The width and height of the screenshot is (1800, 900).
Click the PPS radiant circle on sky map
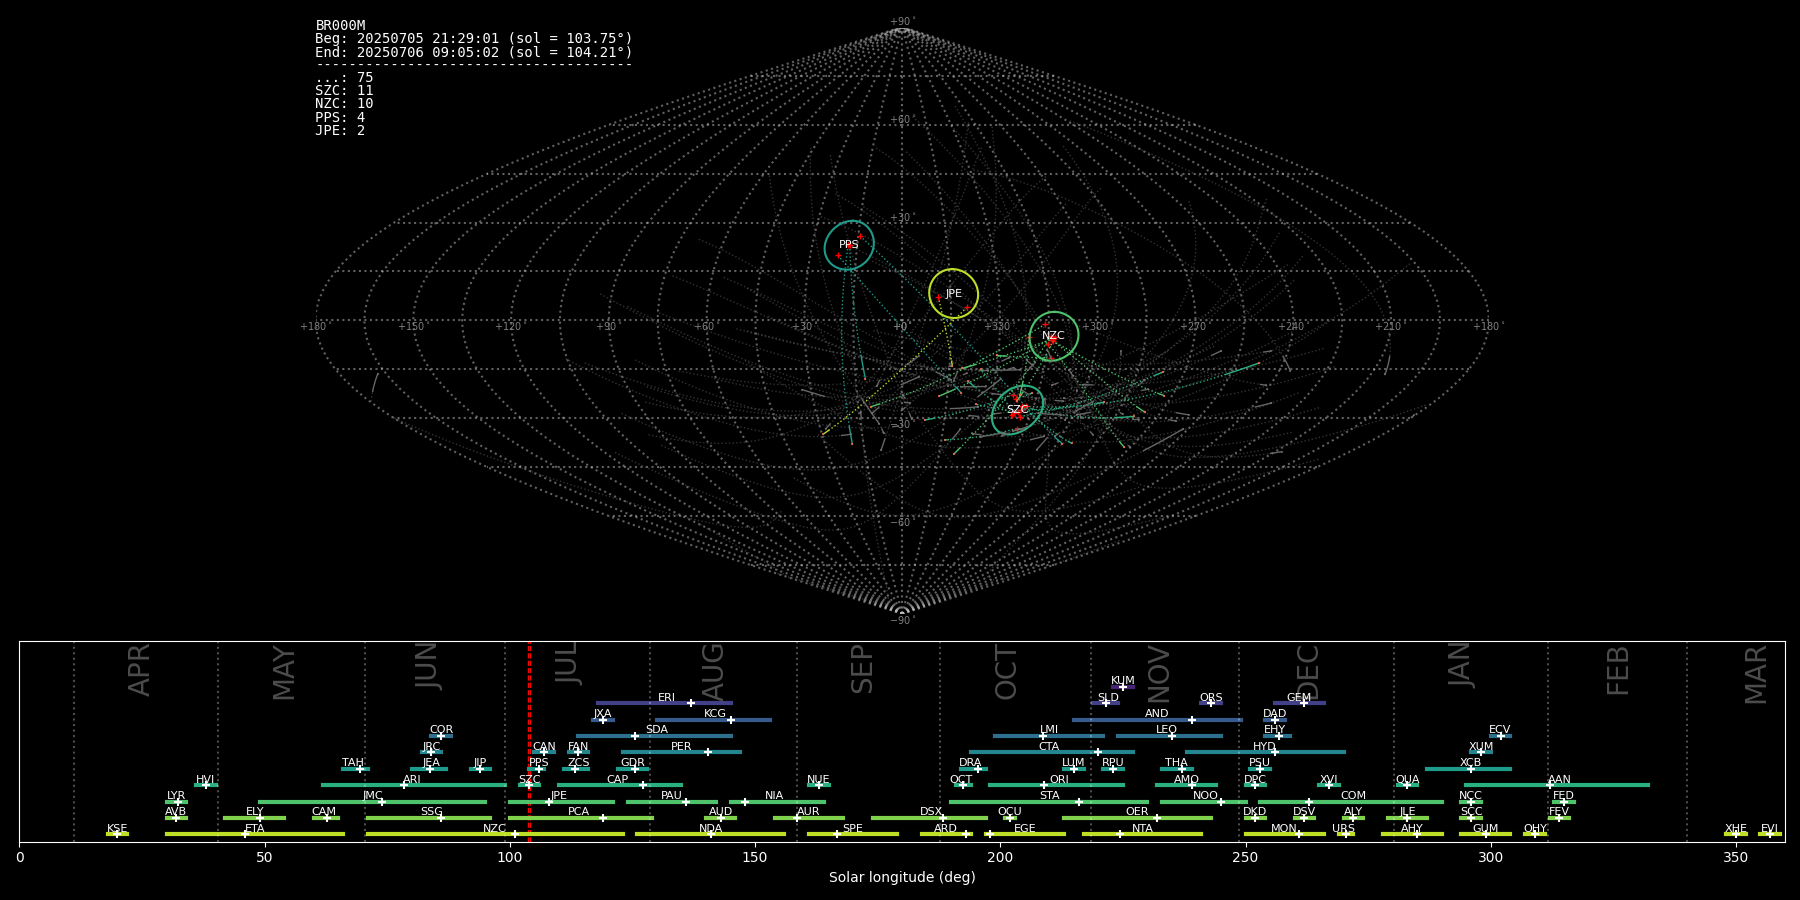click(x=849, y=245)
